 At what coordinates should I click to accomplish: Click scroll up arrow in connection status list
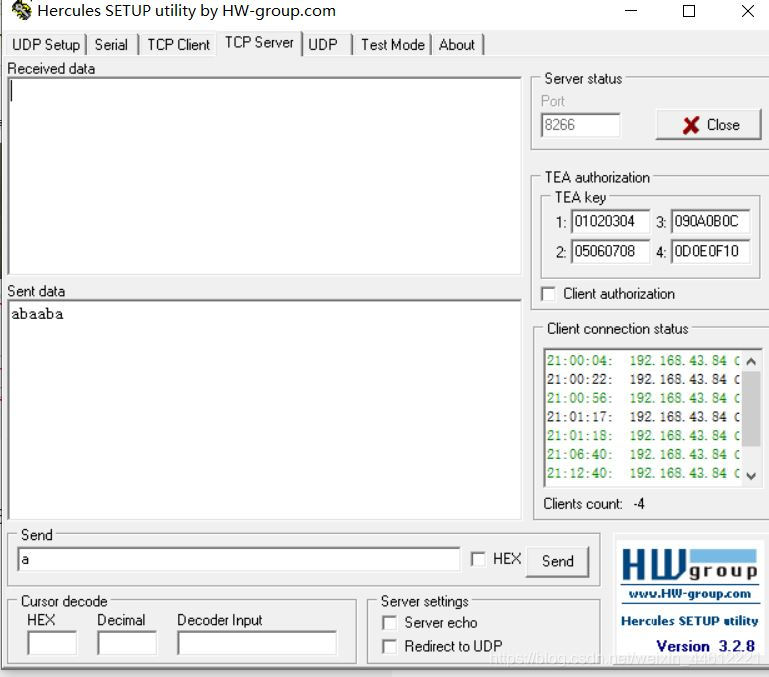(x=751, y=362)
